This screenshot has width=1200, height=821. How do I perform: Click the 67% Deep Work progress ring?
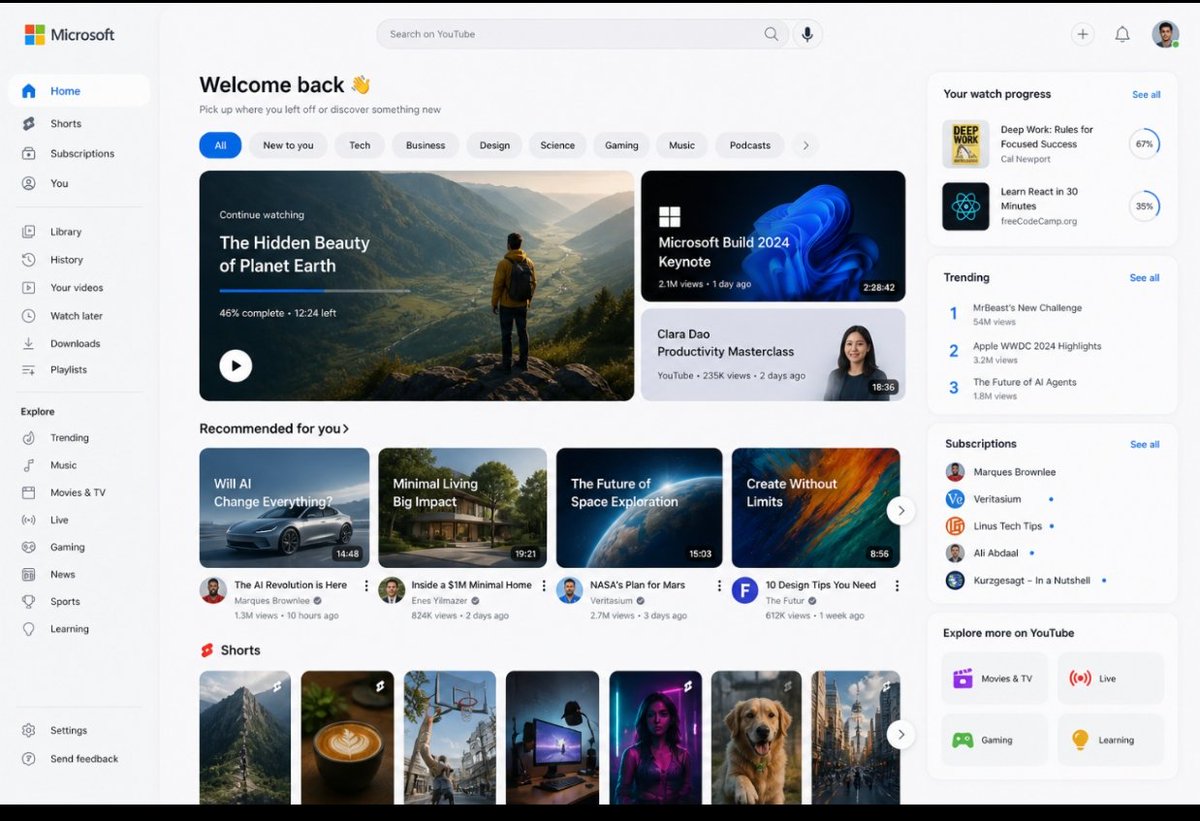pos(1144,144)
